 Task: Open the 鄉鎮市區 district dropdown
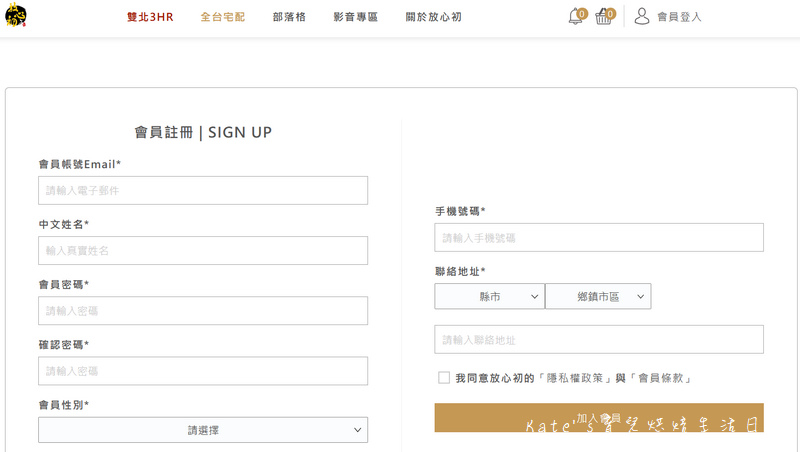598,297
